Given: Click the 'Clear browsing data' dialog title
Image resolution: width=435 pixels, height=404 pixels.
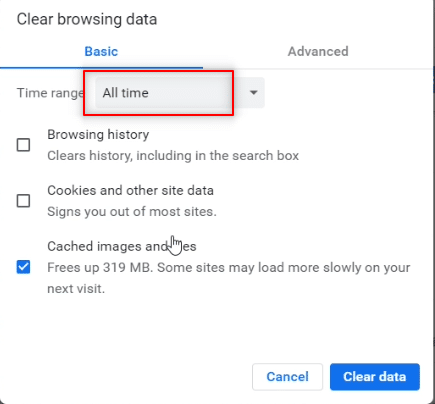Looking at the screenshot, I should (x=87, y=19).
